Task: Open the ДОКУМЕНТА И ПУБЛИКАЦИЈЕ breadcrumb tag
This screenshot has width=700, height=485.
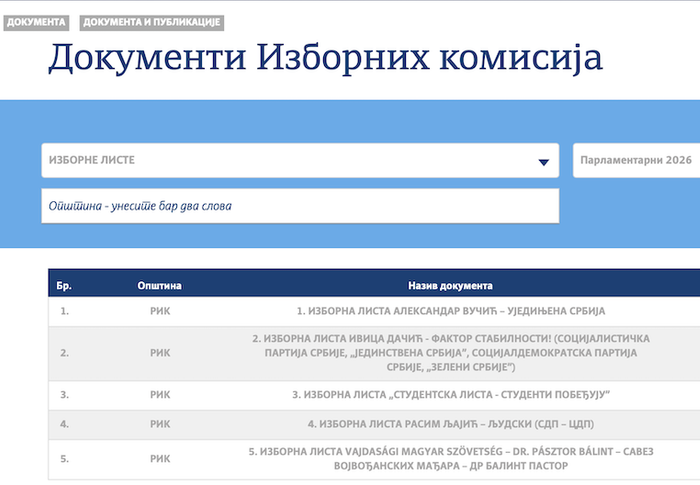Action: [152, 22]
